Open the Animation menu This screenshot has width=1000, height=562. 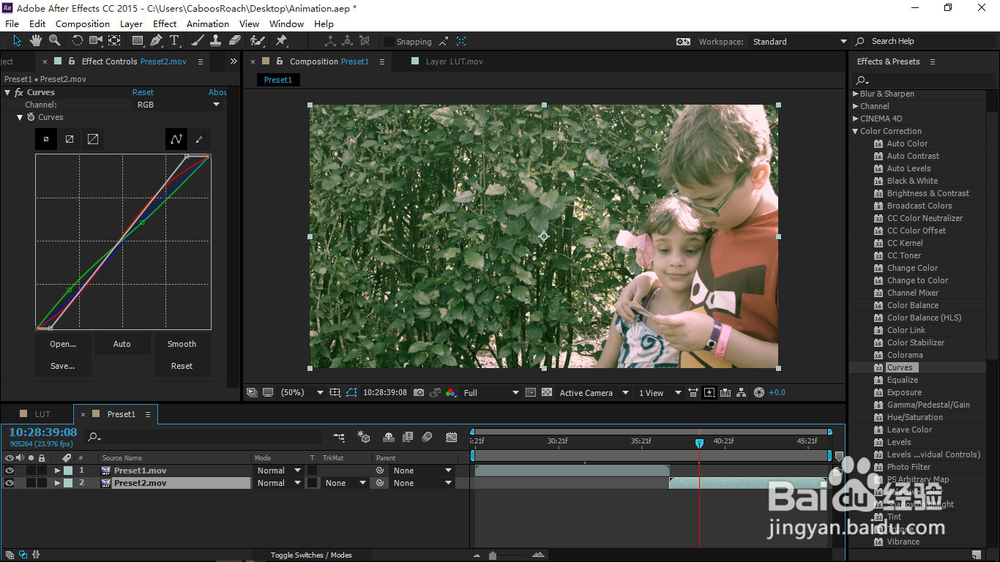click(207, 24)
